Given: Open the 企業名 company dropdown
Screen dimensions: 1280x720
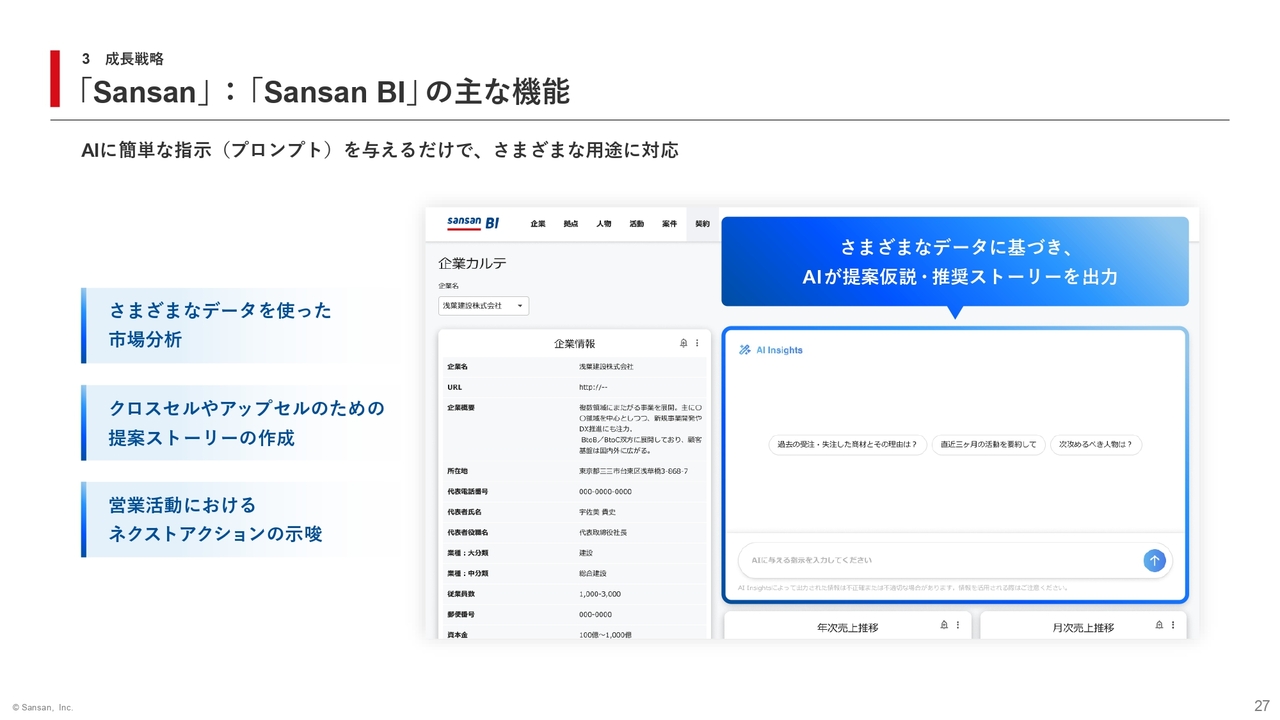Looking at the screenshot, I should (x=483, y=305).
